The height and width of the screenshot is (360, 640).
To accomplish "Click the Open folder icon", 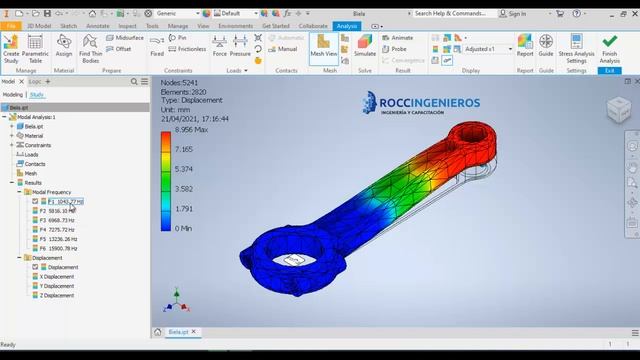I will pos(36,13).
